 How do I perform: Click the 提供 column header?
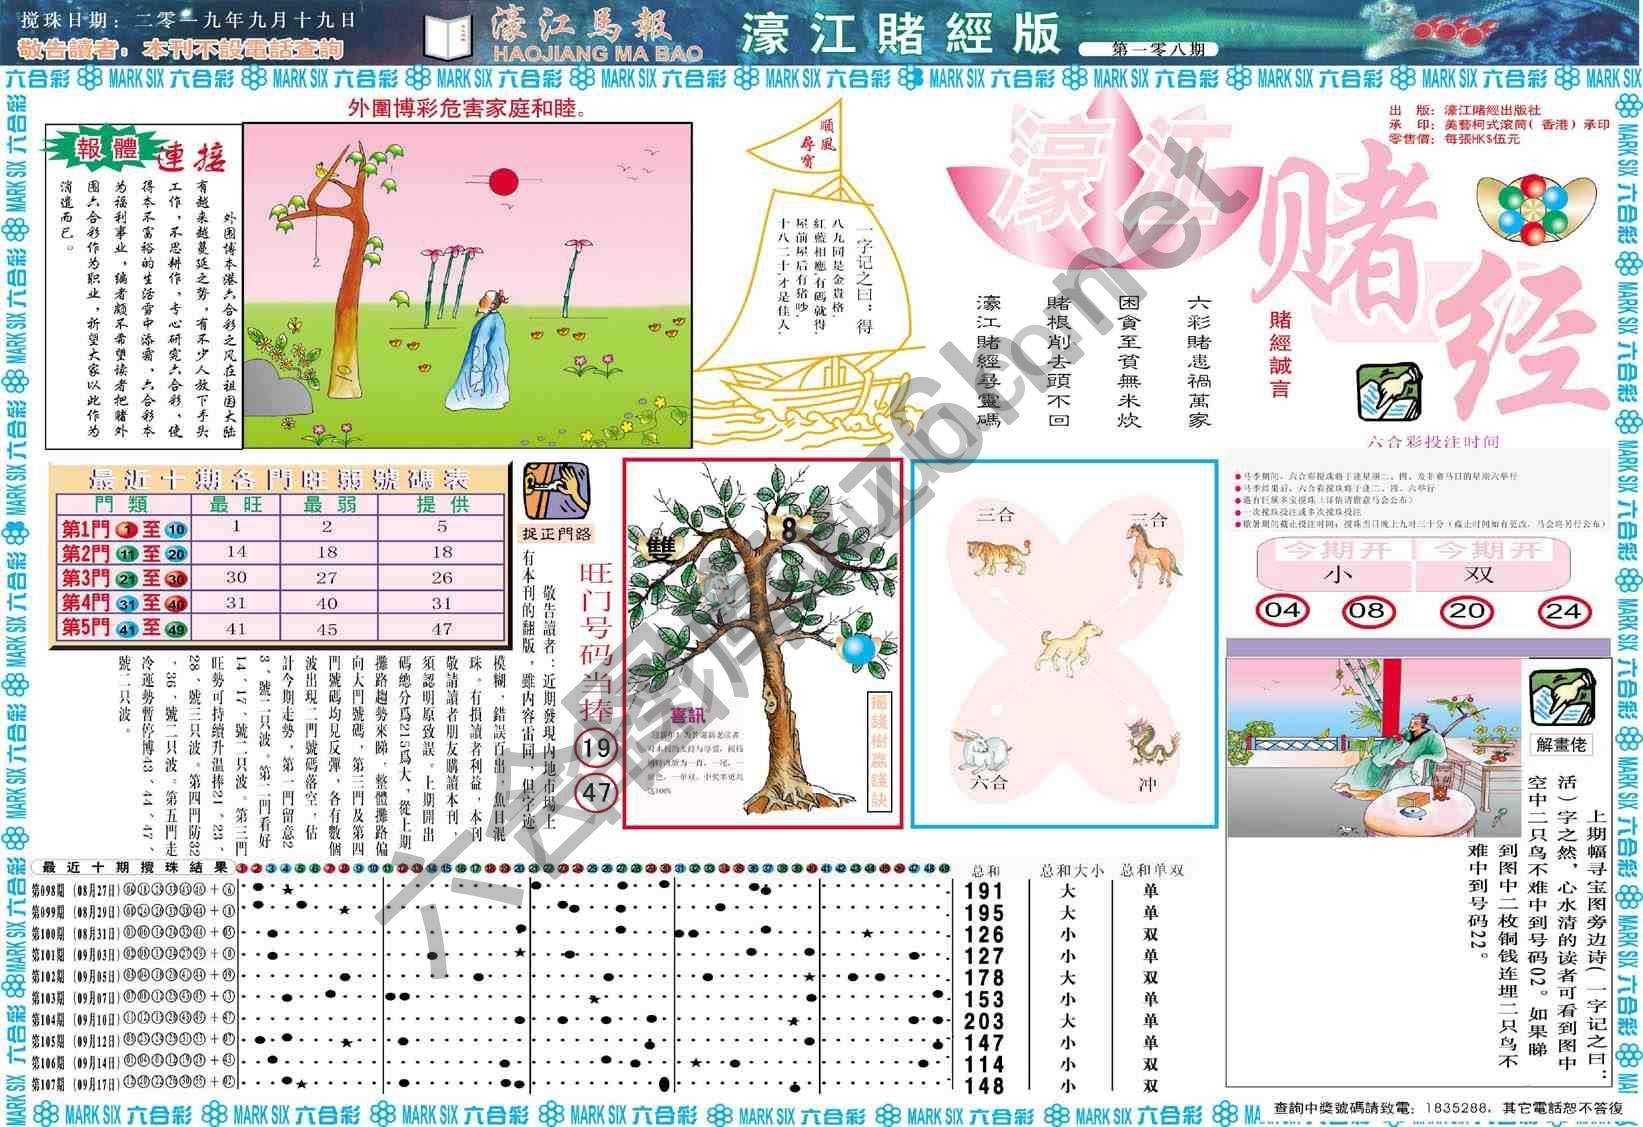click(x=442, y=505)
